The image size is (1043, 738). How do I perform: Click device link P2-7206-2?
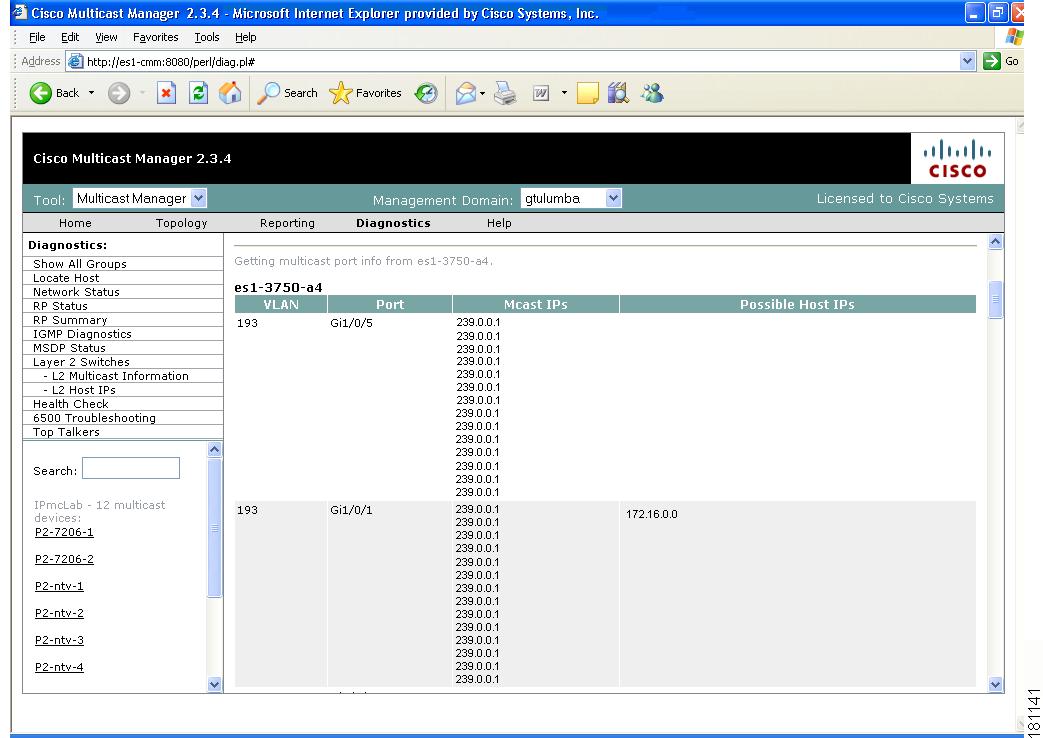(64, 559)
